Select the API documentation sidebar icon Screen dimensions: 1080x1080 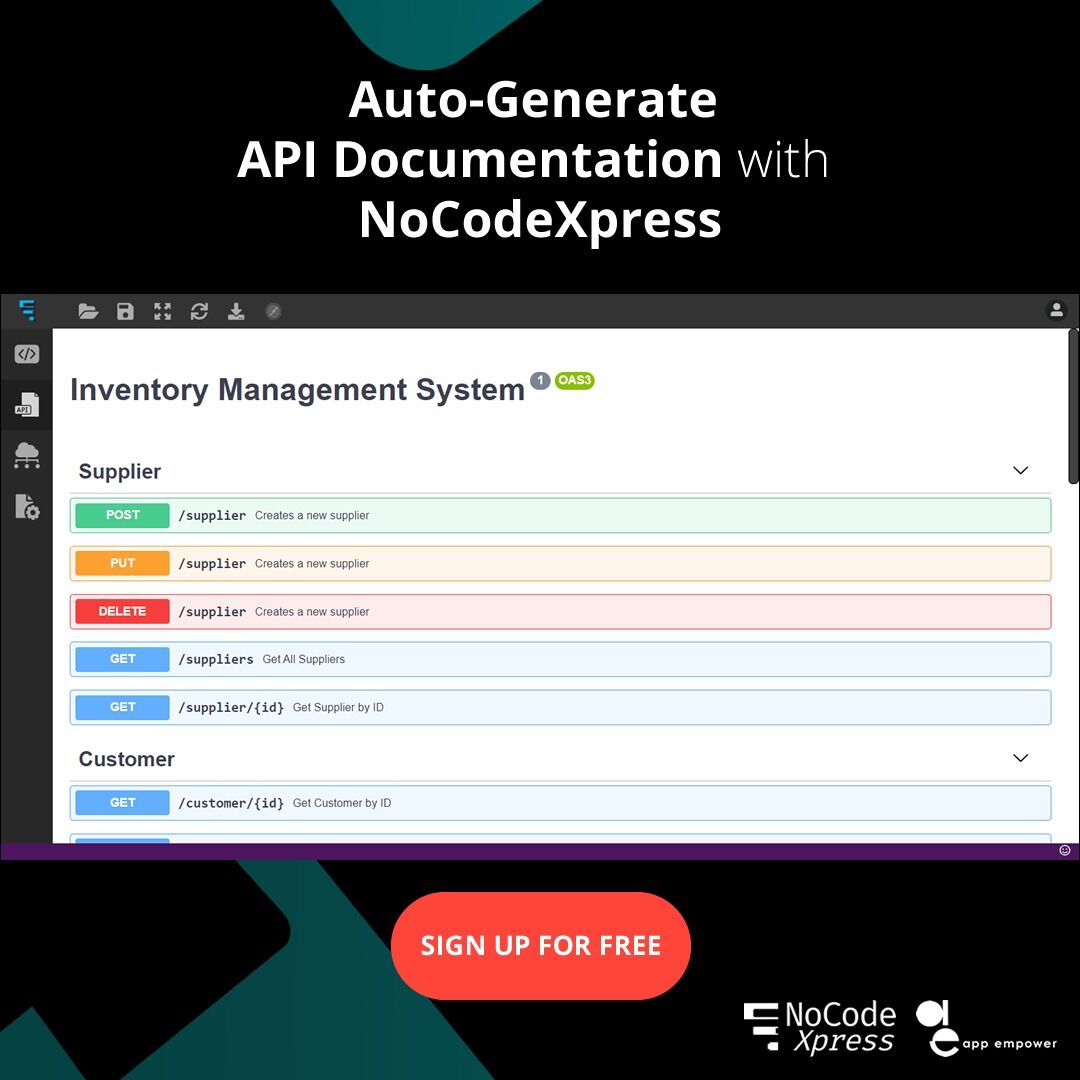click(x=25, y=404)
